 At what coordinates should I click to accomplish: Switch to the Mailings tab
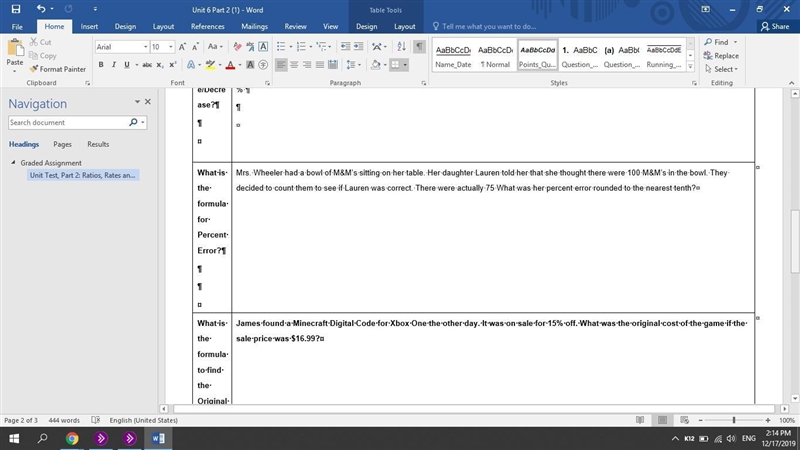click(x=254, y=27)
